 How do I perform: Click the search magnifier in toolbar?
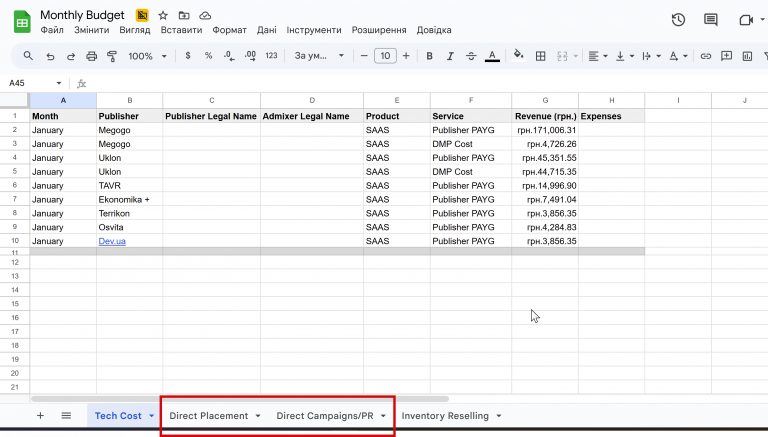28,56
